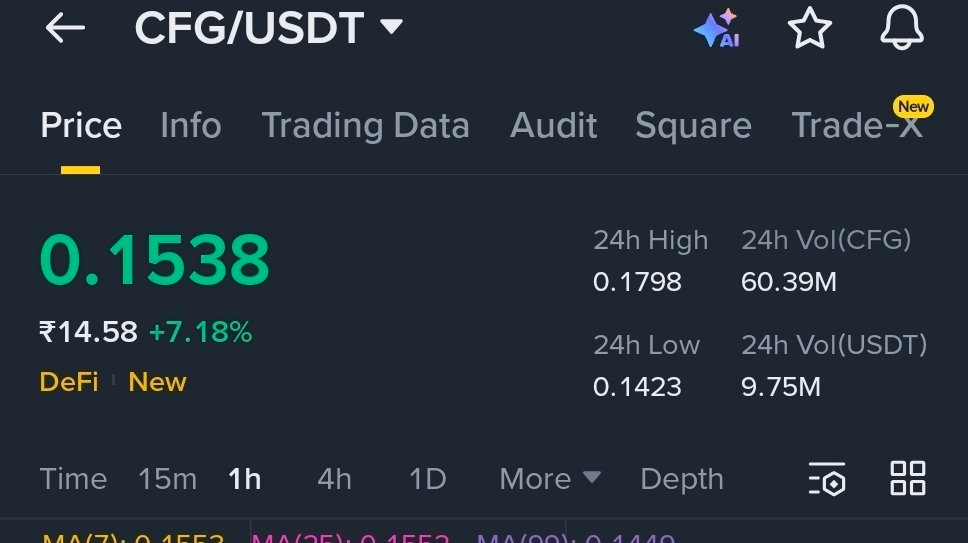Expand the More timeframes dropdown
The width and height of the screenshot is (968, 543).
[x=549, y=479]
